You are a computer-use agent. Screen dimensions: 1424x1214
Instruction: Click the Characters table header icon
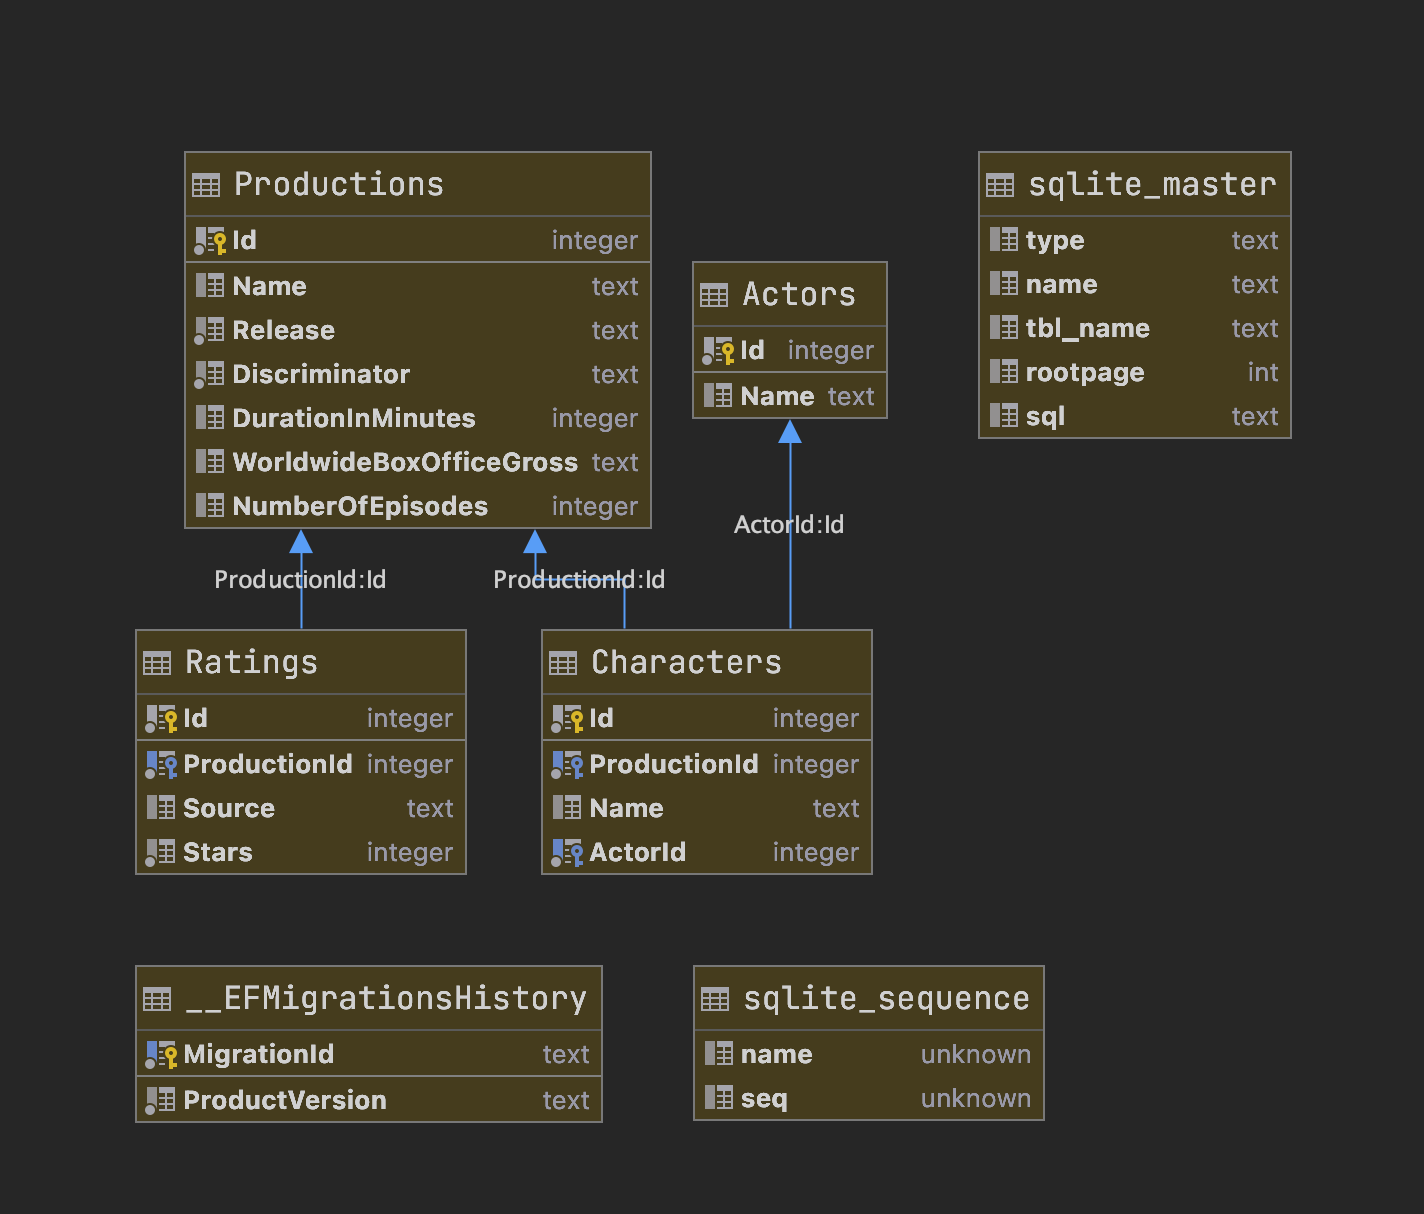[563, 663]
